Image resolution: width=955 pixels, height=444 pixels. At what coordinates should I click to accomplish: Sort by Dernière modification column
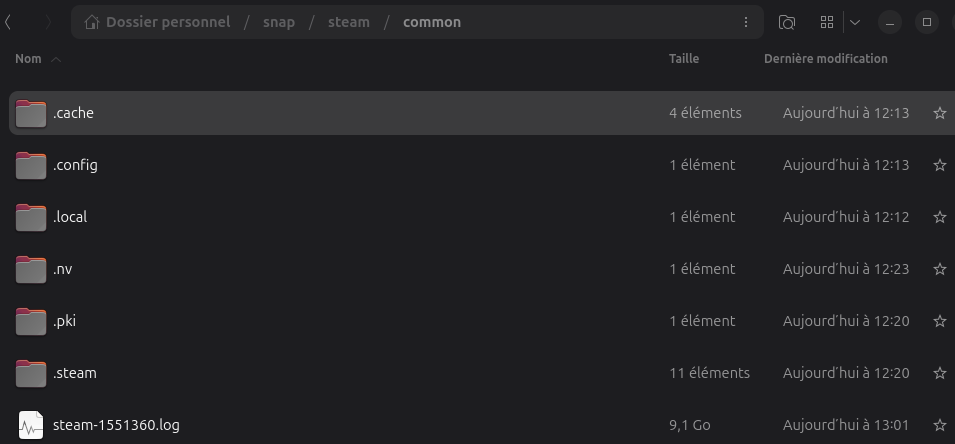(825, 59)
